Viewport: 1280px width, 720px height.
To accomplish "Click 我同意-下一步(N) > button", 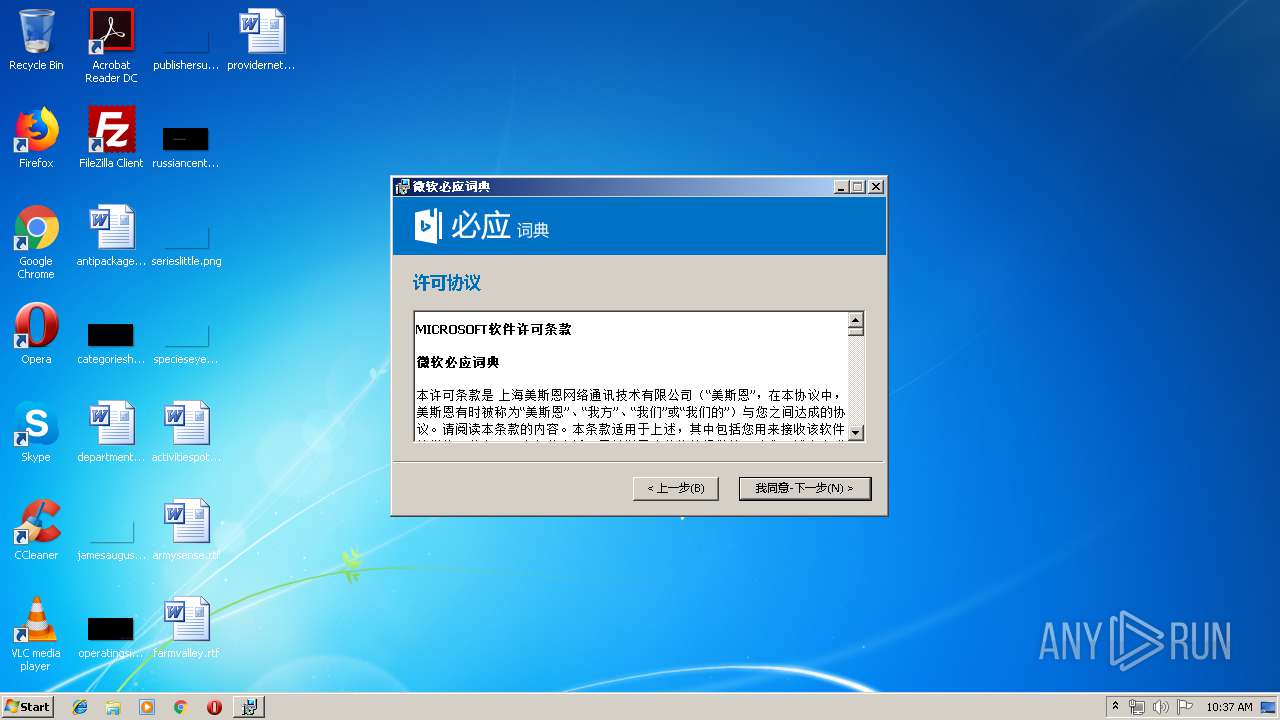I will coord(805,488).
